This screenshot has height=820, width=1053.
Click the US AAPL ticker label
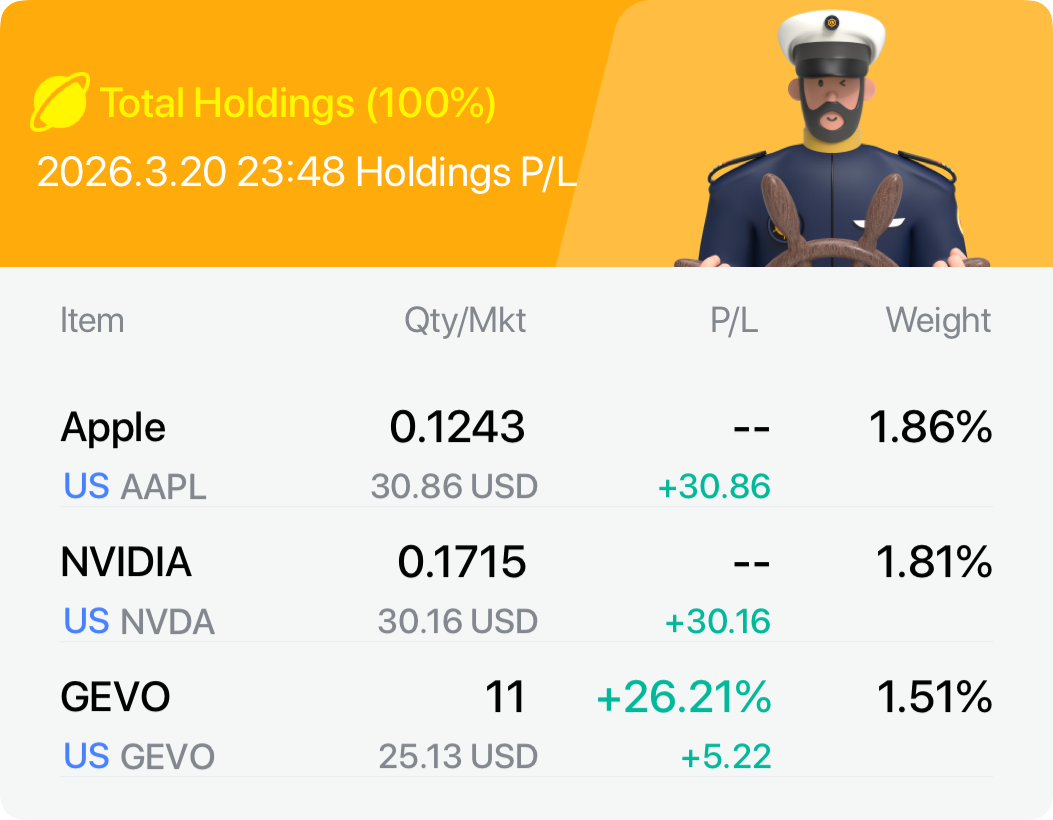[x=135, y=487]
